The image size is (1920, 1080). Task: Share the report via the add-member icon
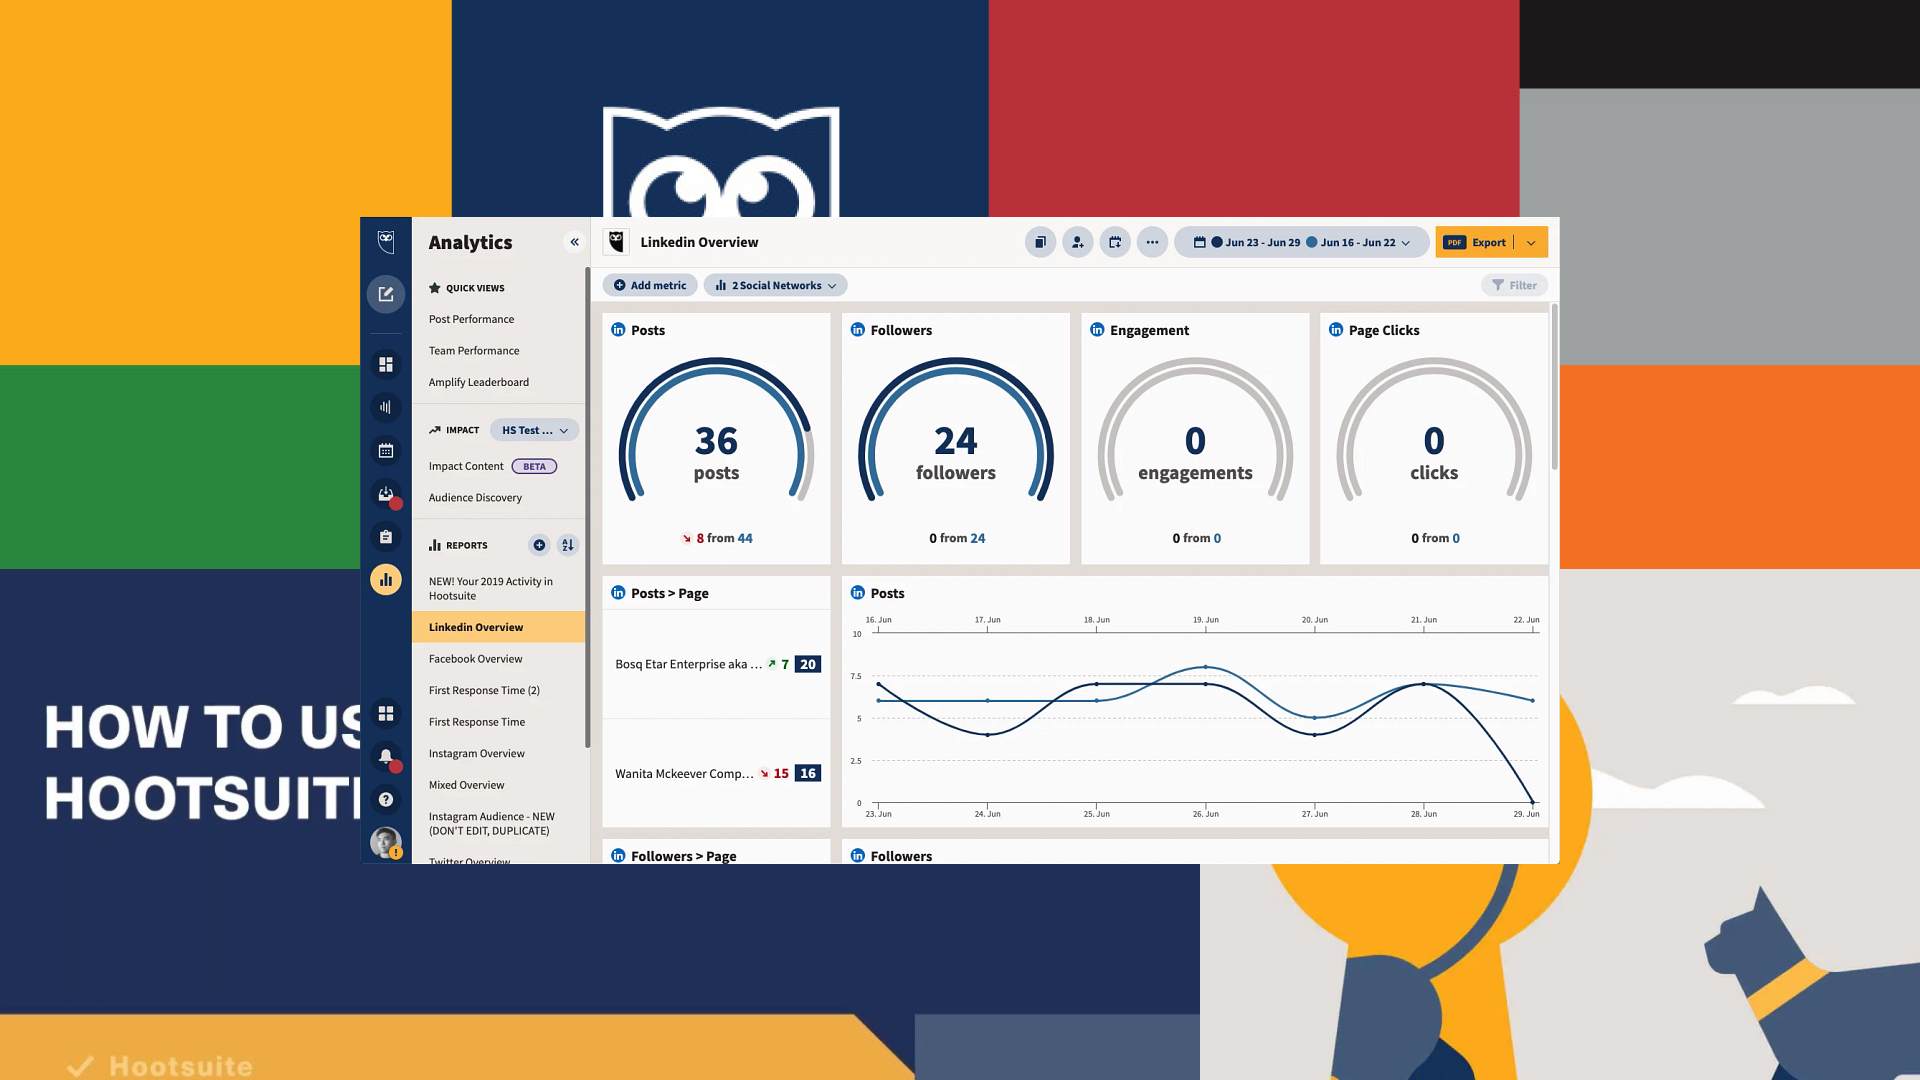(1077, 242)
